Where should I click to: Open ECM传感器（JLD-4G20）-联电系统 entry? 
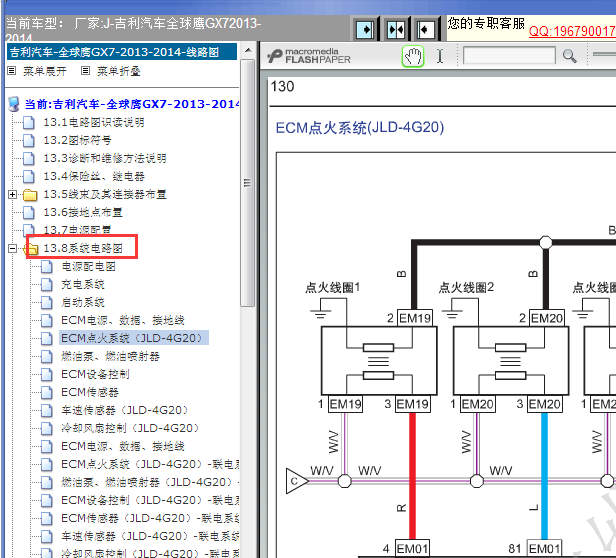coord(150,518)
